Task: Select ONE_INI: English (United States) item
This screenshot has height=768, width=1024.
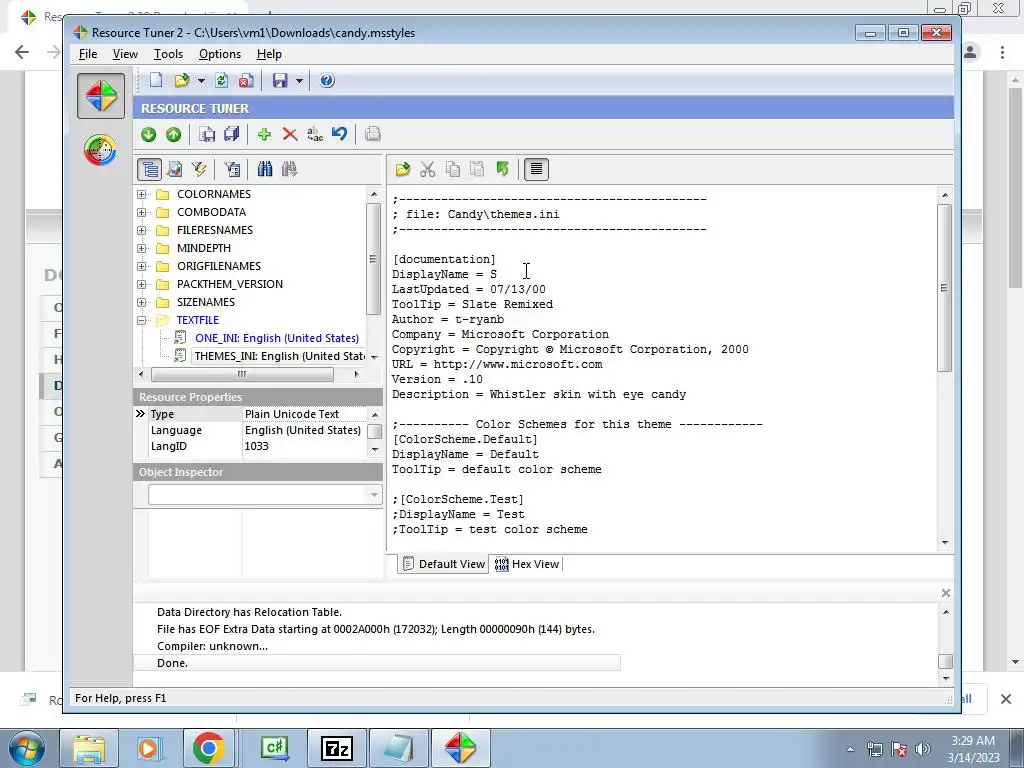Action: 276,338
